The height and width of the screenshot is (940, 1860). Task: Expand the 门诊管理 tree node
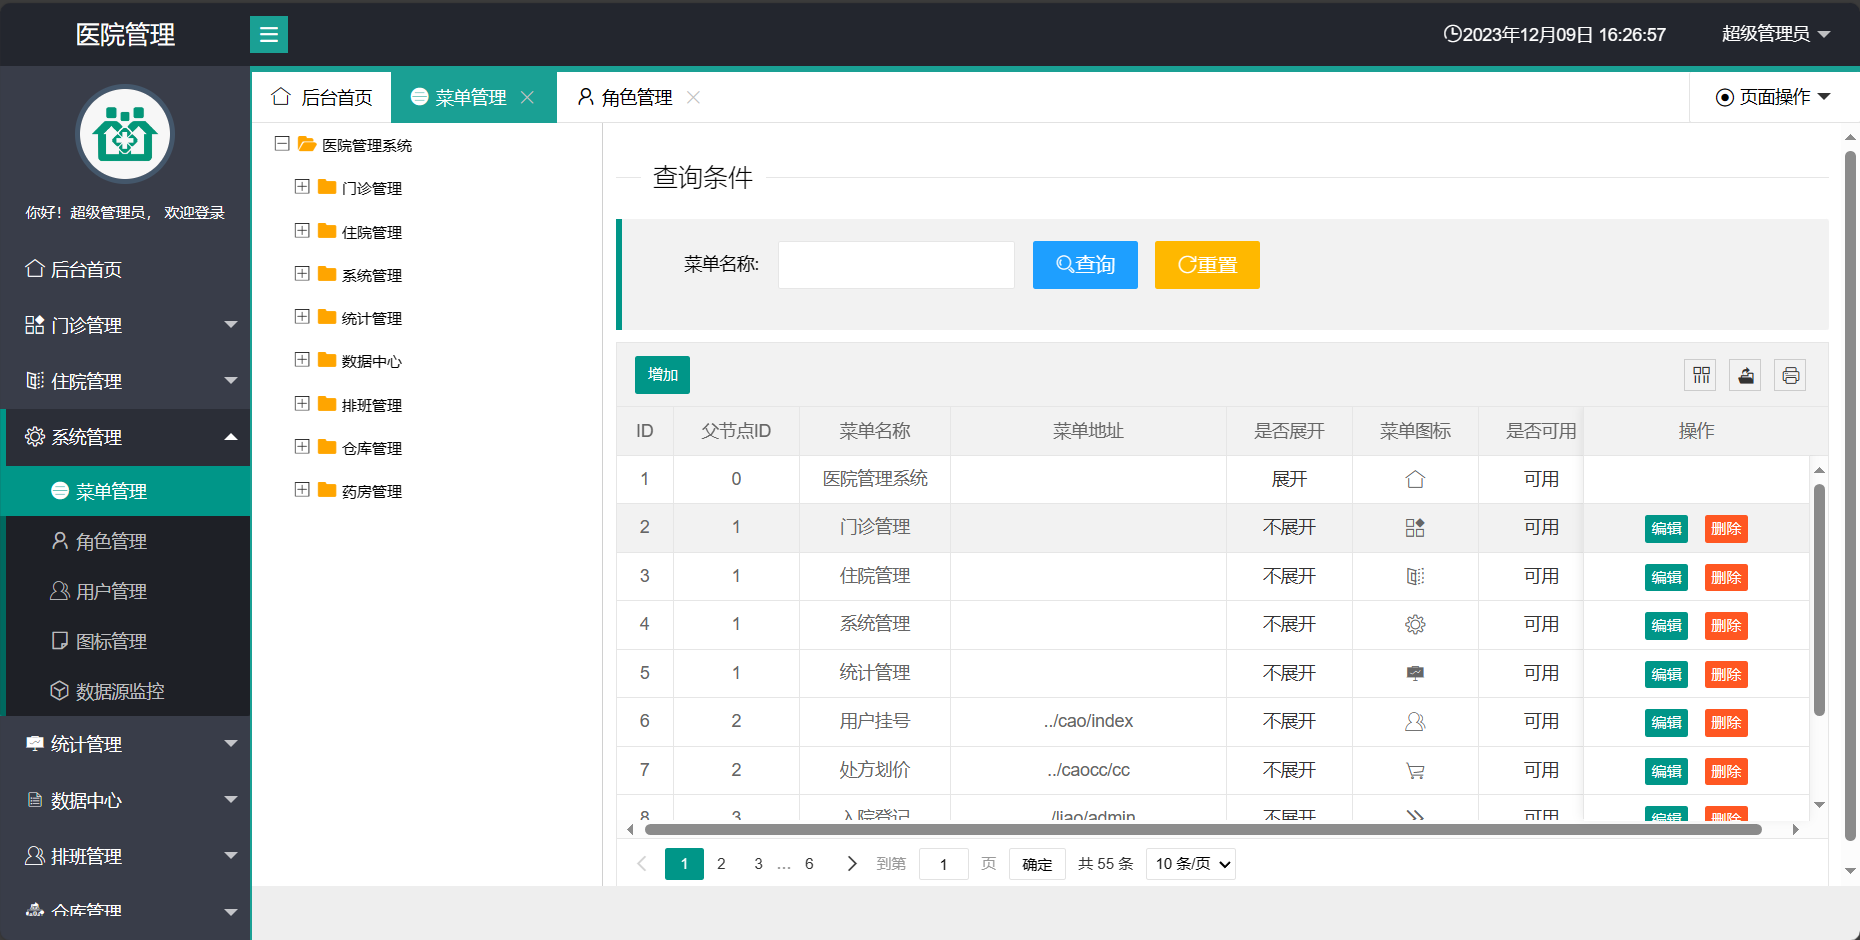click(302, 187)
